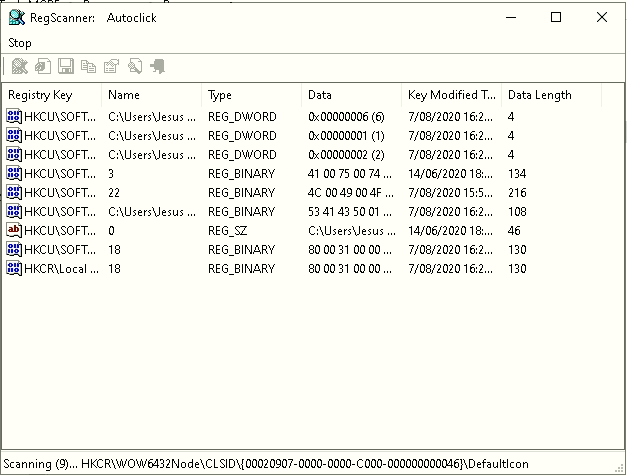Click the binary icon of the row with length 108
The height and width of the screenshot is (476, 627).
(x=14, y=212)
